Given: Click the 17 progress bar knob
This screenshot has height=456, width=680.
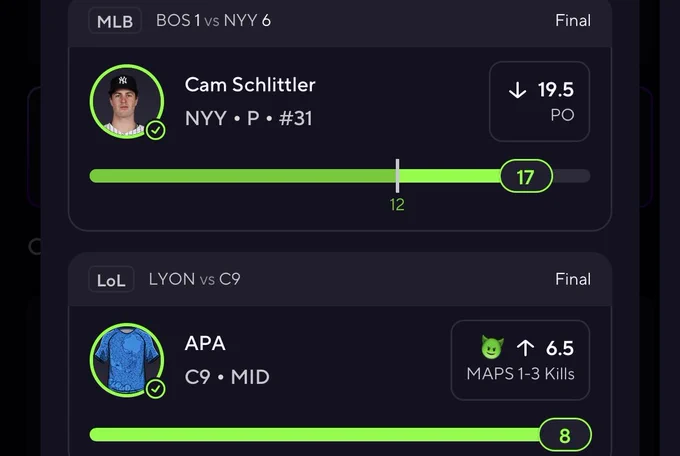Looking at the screenshot, I should pos(526,176).
